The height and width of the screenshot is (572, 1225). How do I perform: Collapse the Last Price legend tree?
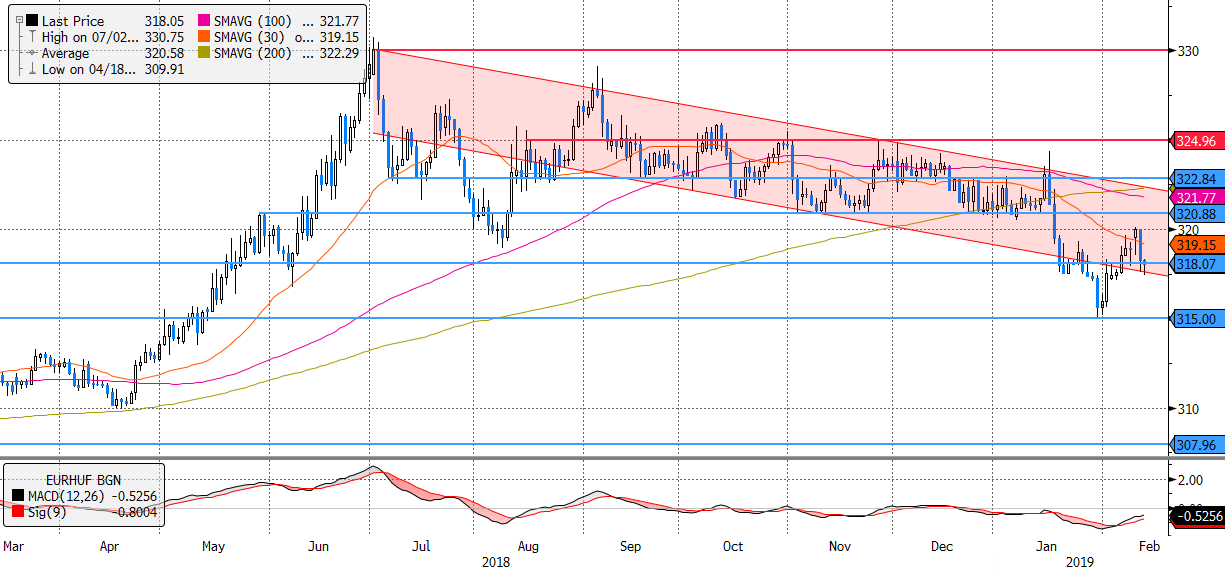pyautogui.click(x=19, y=20)
